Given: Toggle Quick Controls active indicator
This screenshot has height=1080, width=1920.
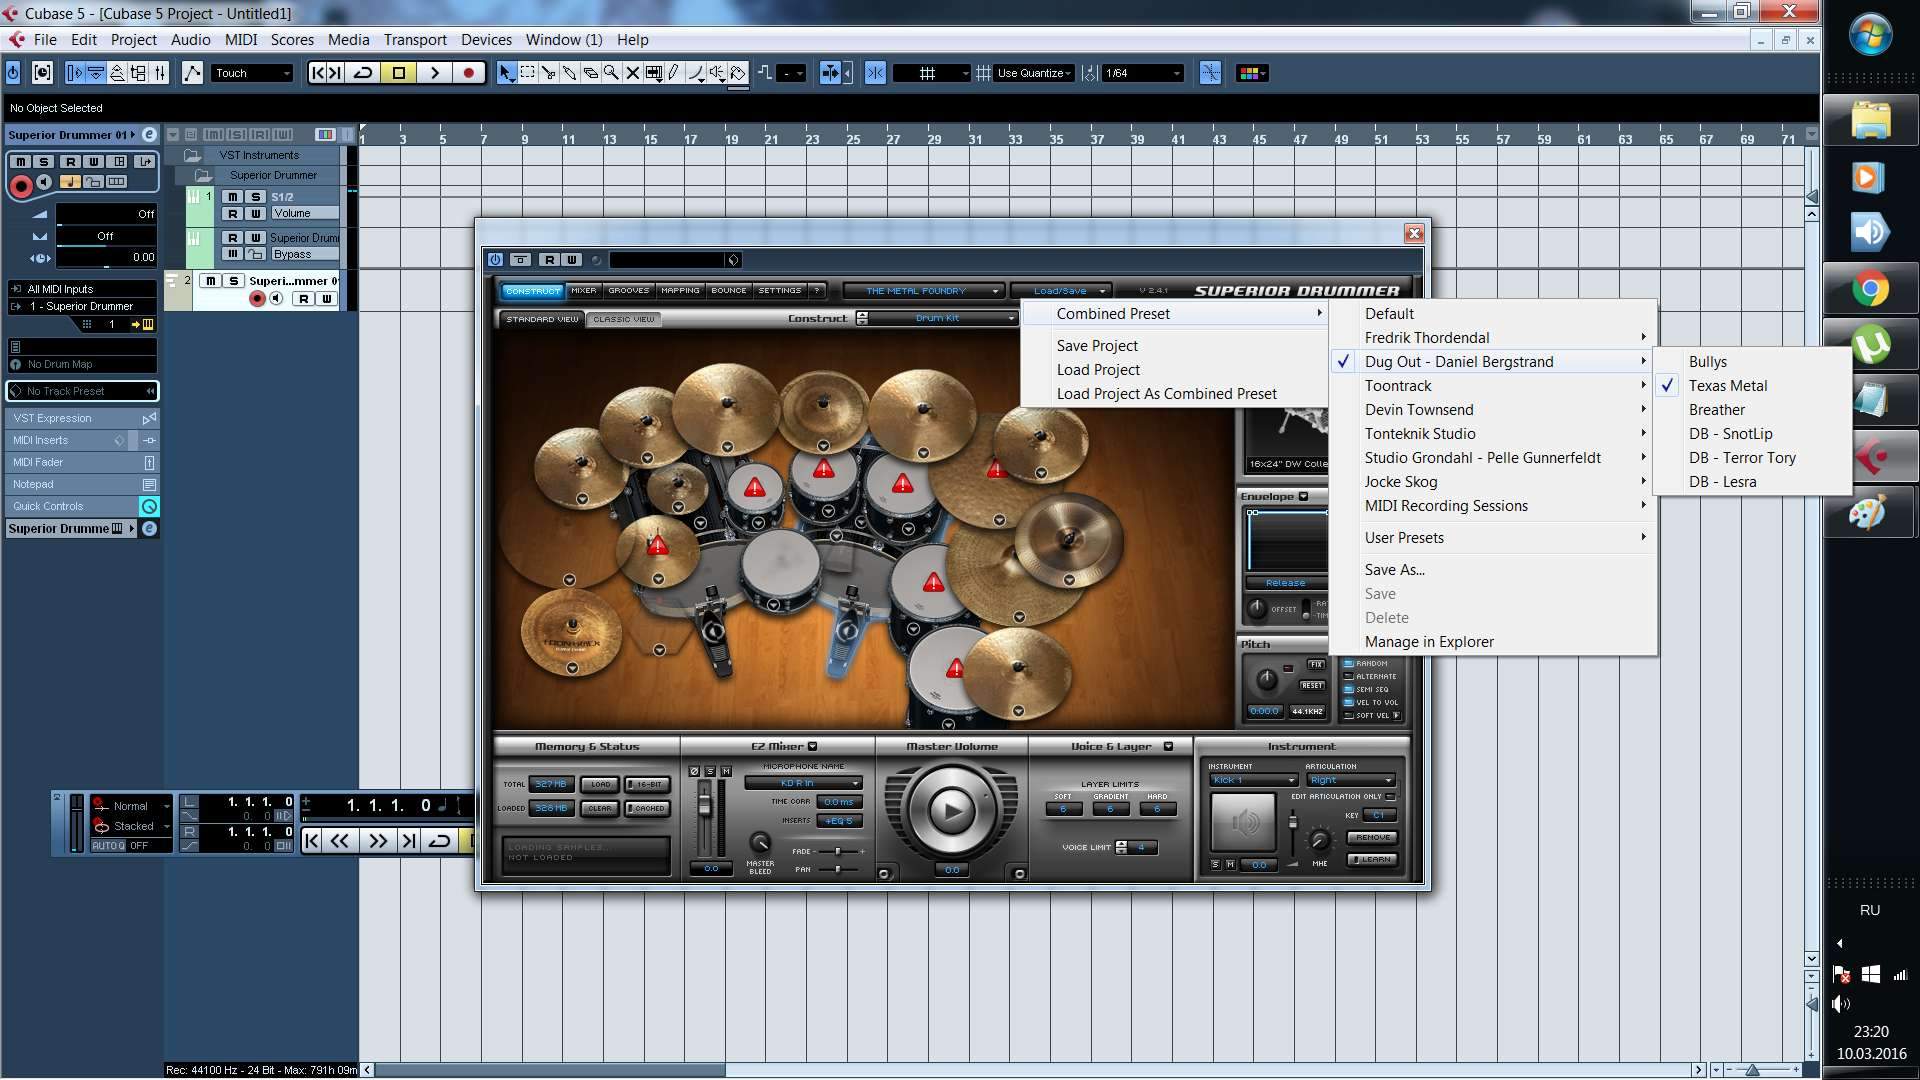Looking at the screenshot, I should (149, 506).
